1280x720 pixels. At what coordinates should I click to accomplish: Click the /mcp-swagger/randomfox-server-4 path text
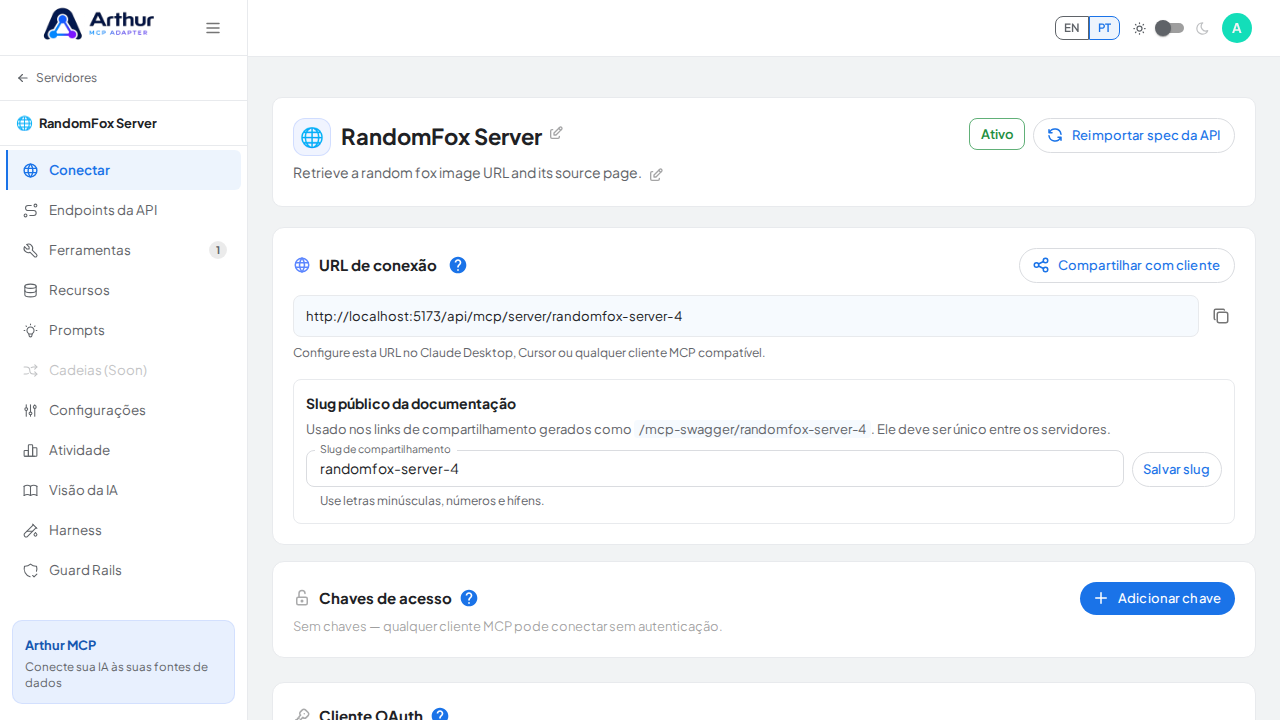752,429
